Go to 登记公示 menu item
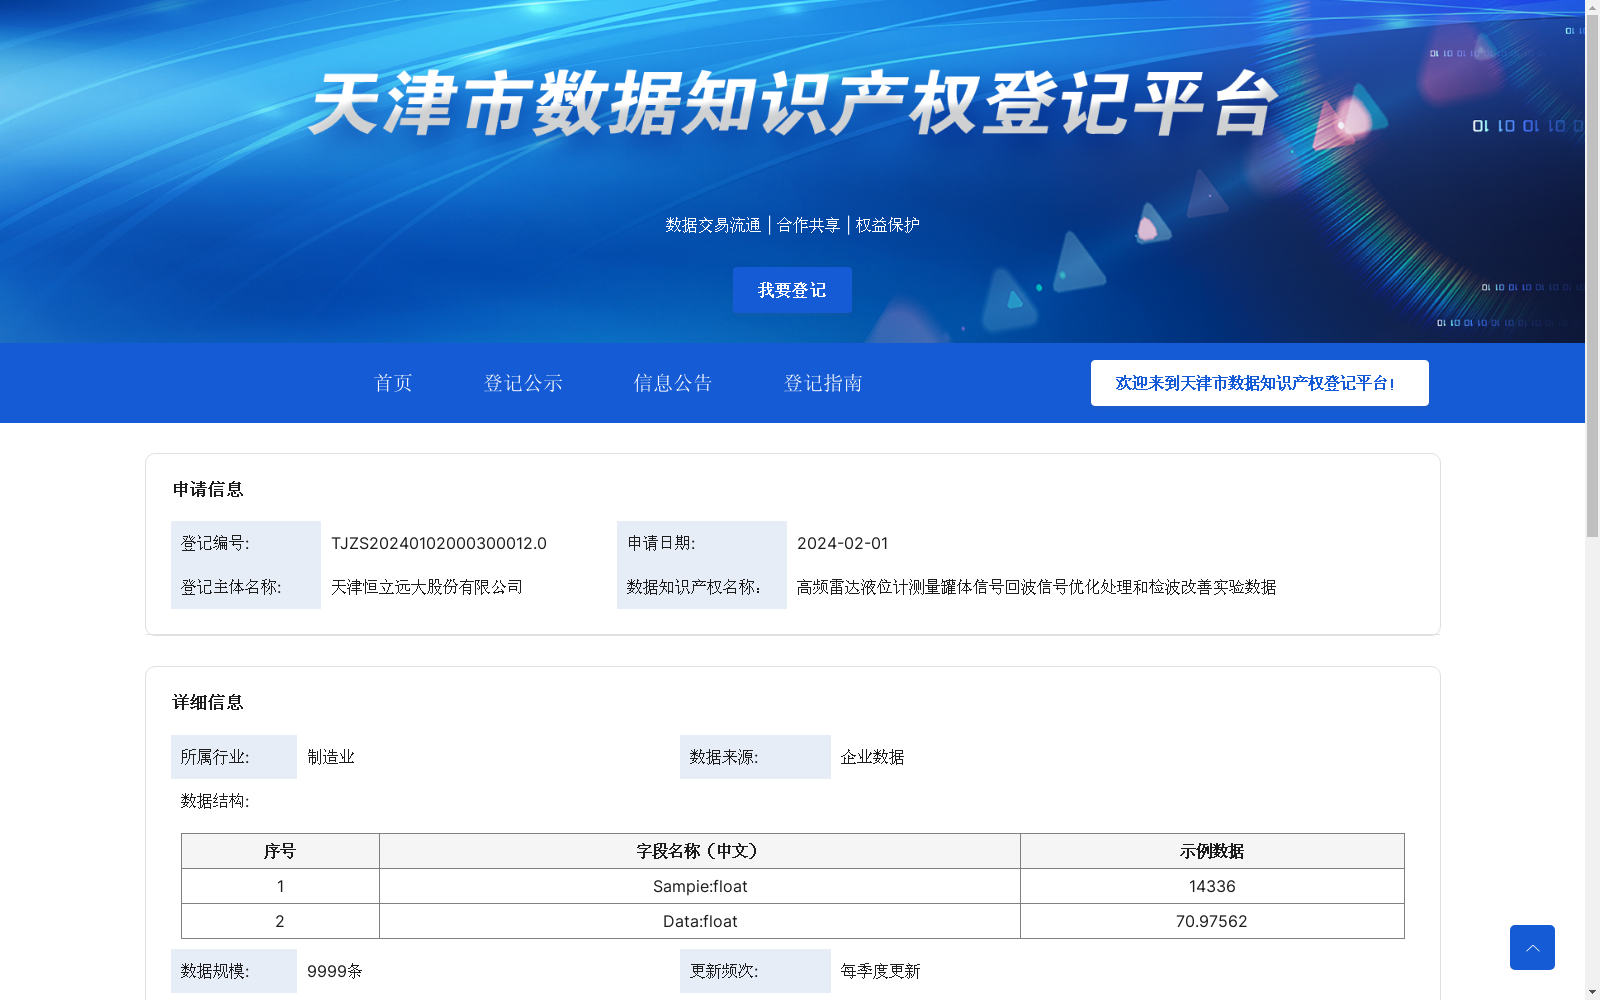Viewport: 1600px width, 1000px height. coord(523,383)
